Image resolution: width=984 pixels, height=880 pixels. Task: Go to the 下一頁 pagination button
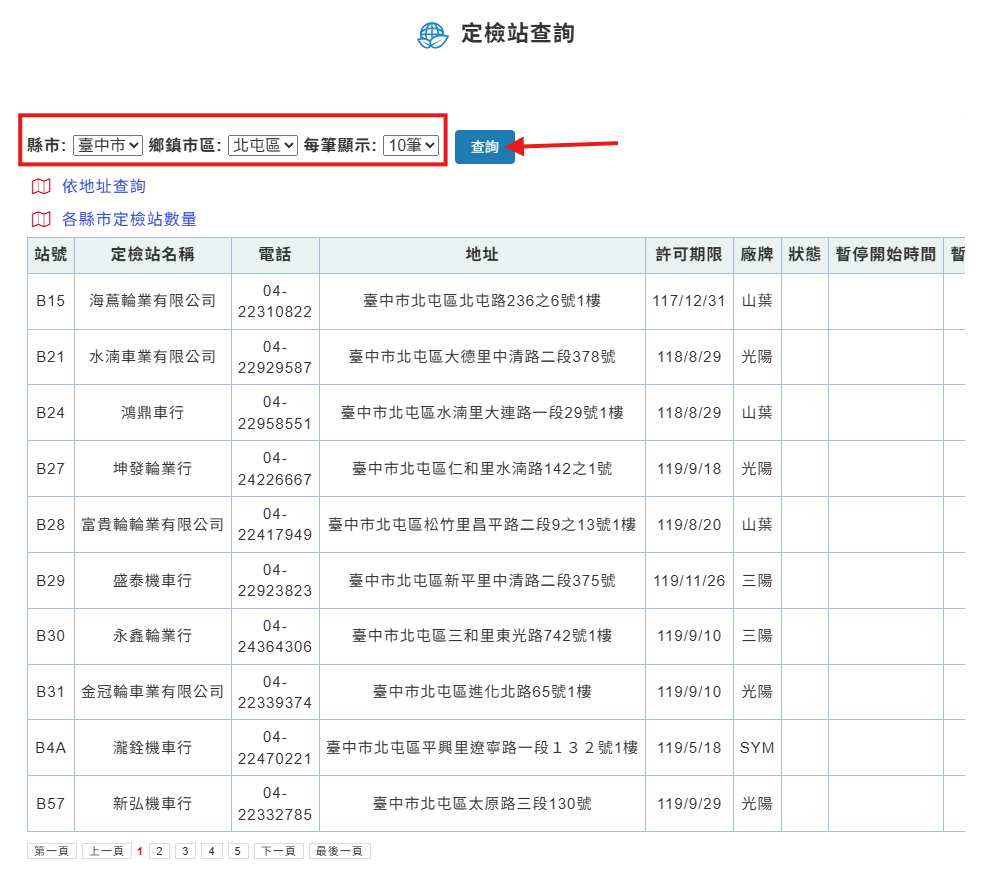tap(279, 851)
